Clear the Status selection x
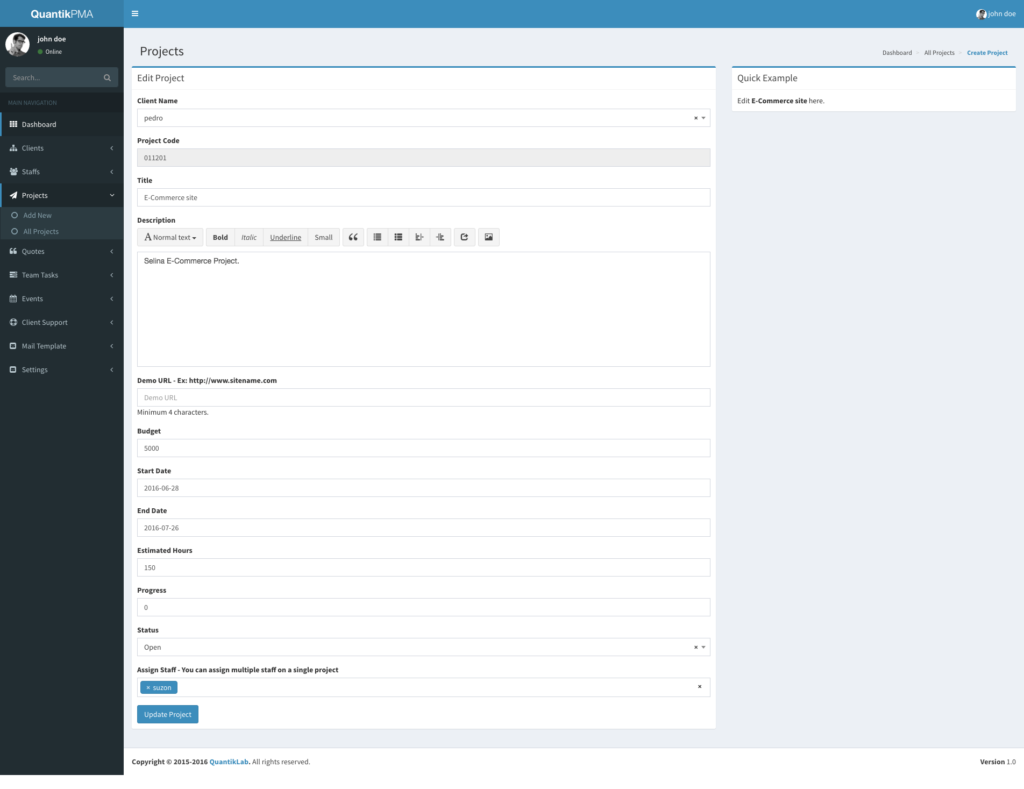Image resolution: width=1024 pixels, height=789 pixels. click(696, 647)
